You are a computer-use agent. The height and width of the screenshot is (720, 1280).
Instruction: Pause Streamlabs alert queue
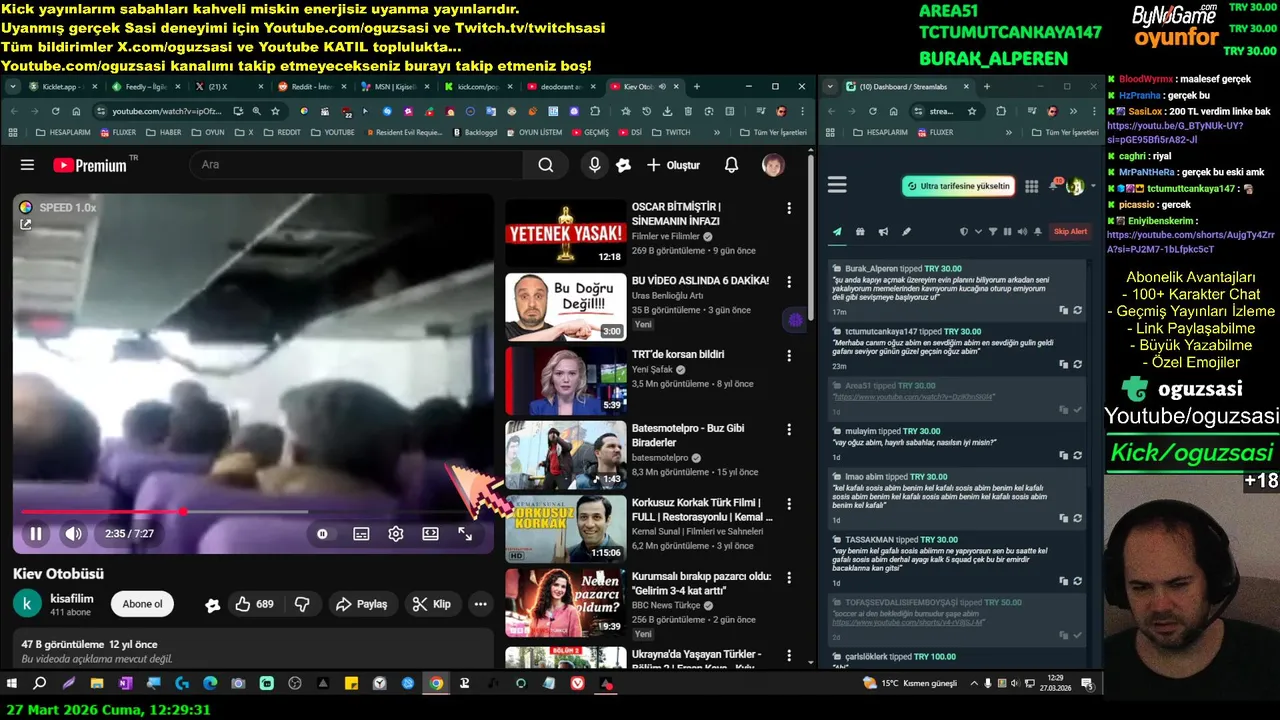coord(1007,232)
